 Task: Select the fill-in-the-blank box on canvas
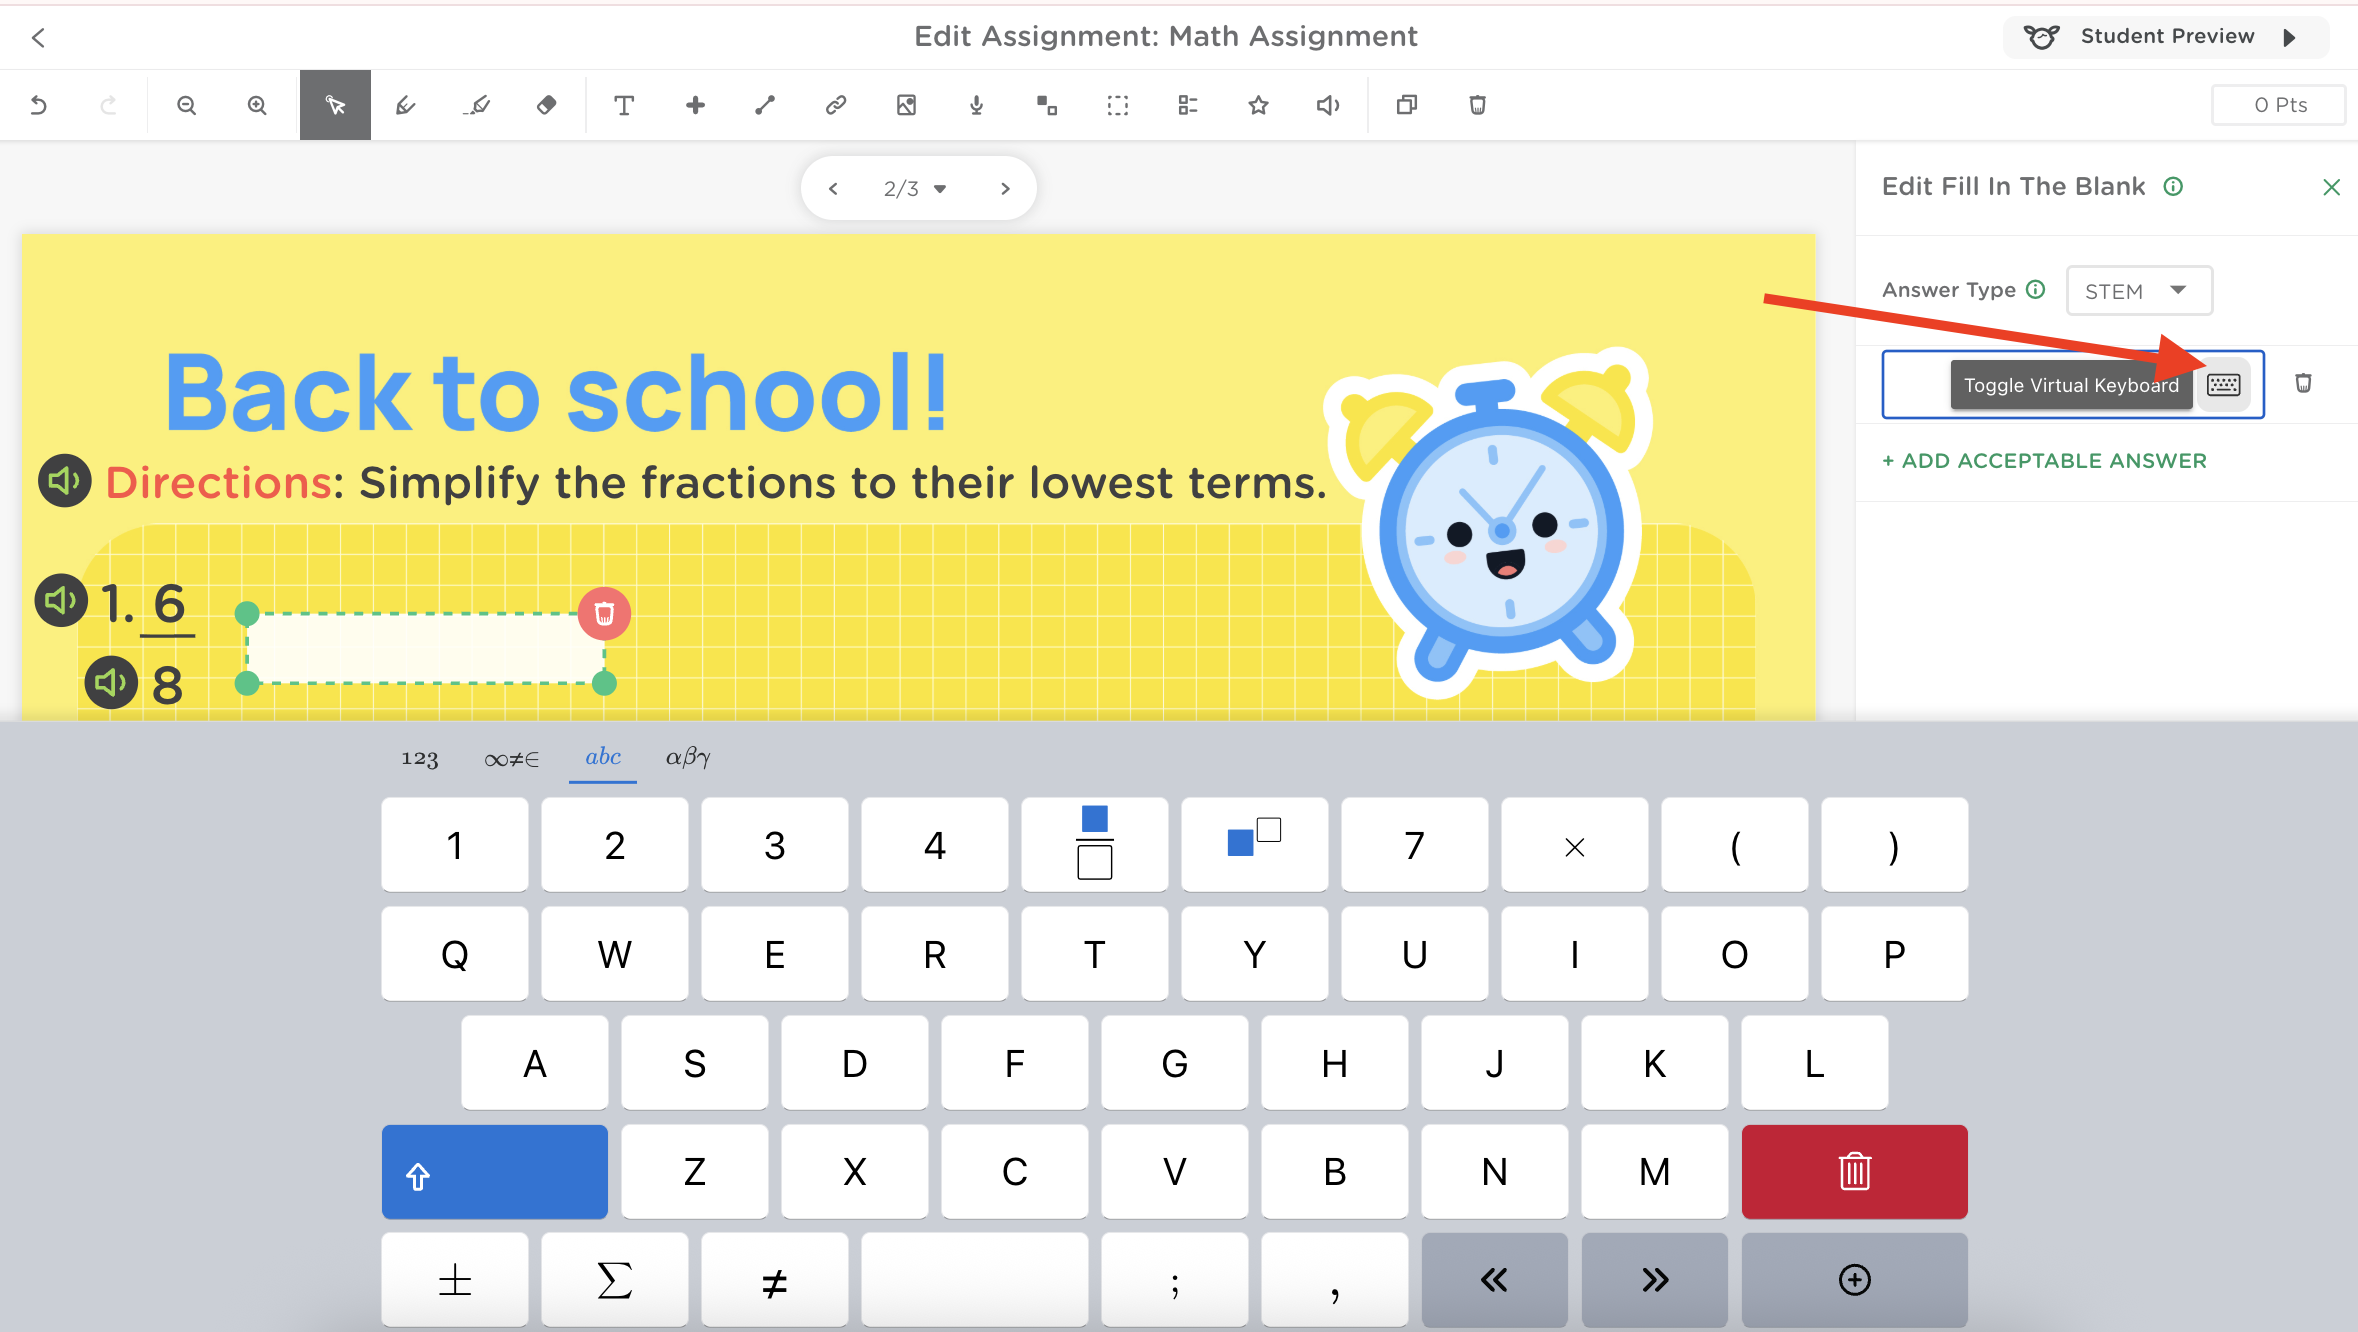coord(425,648)
